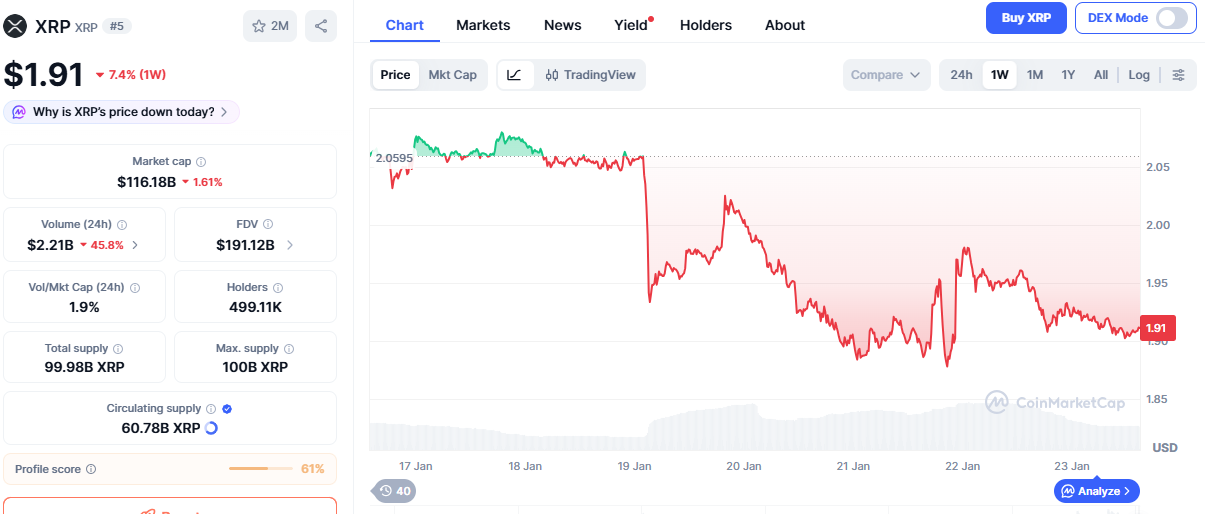1205x514 pixels.
Task: Switch chart to Mkt Cap view
Action: point(452,75)
